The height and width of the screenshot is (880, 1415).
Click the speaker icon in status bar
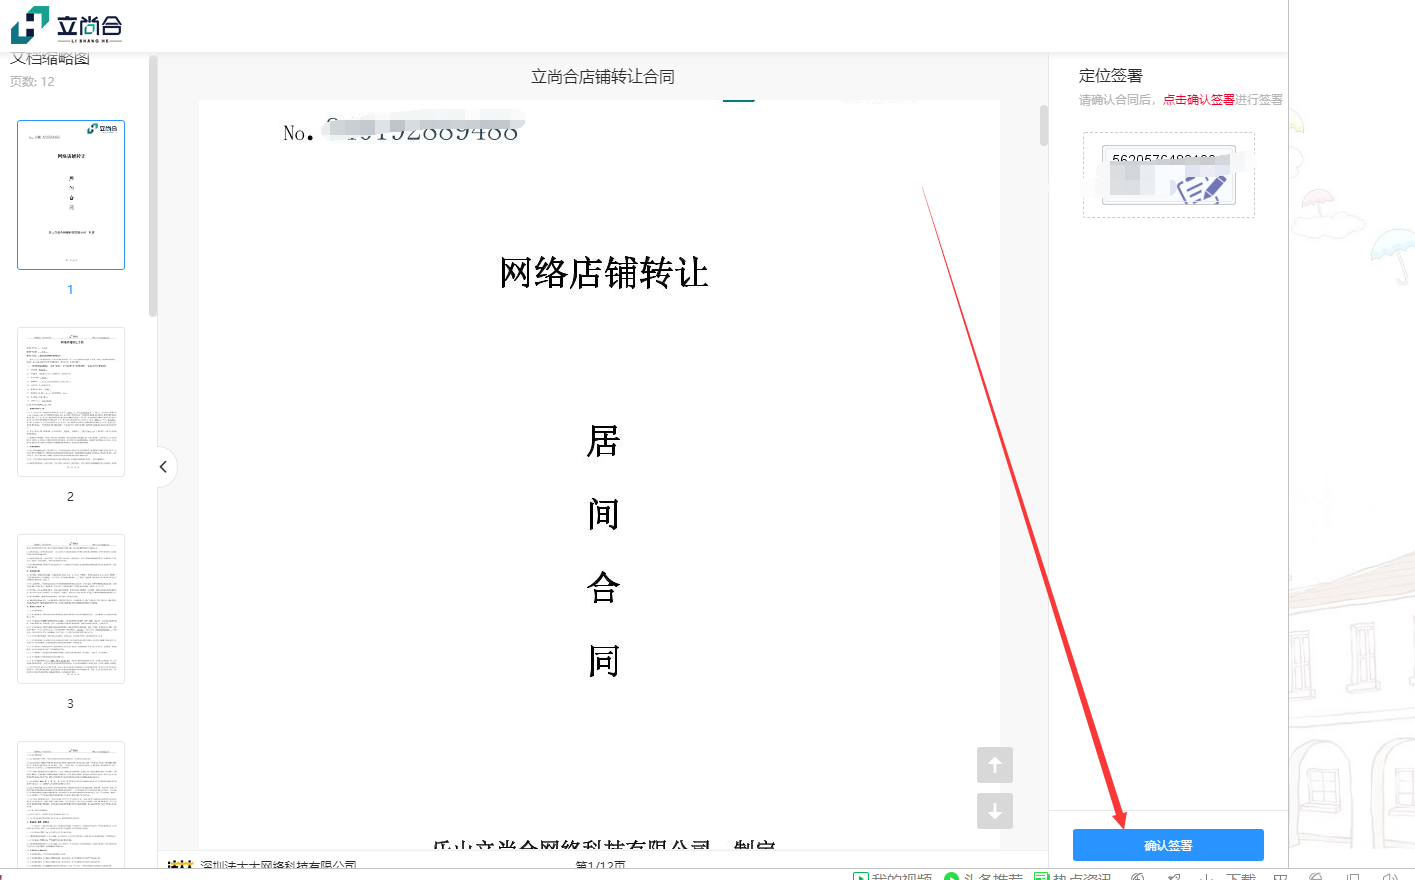[x=1389, y=876]
